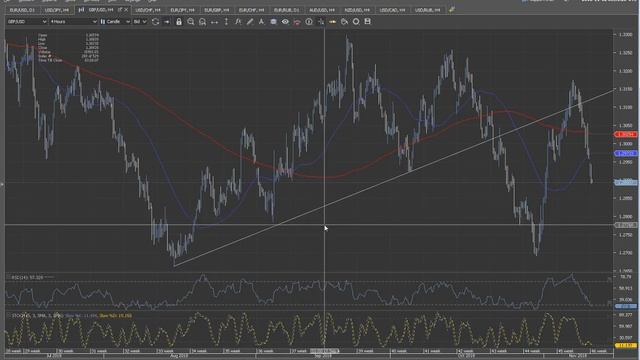Click the yellow stochastic value label on axis
Screen dimensions: 640x360
(626, 345)
